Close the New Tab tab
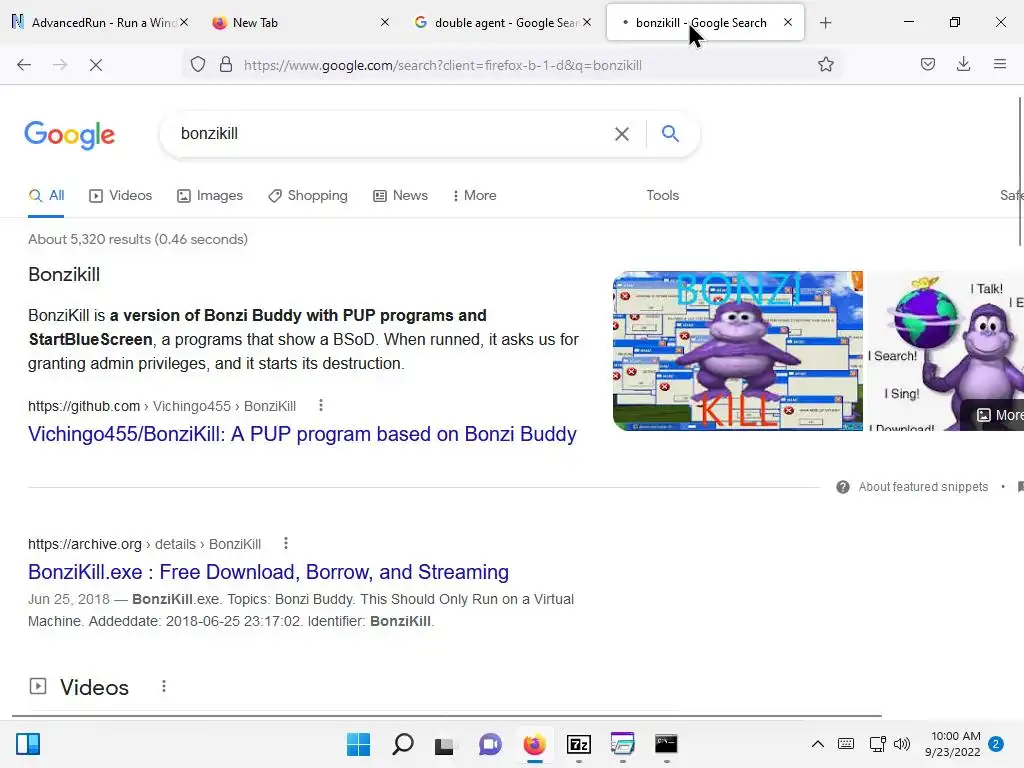 coord(385,23)
